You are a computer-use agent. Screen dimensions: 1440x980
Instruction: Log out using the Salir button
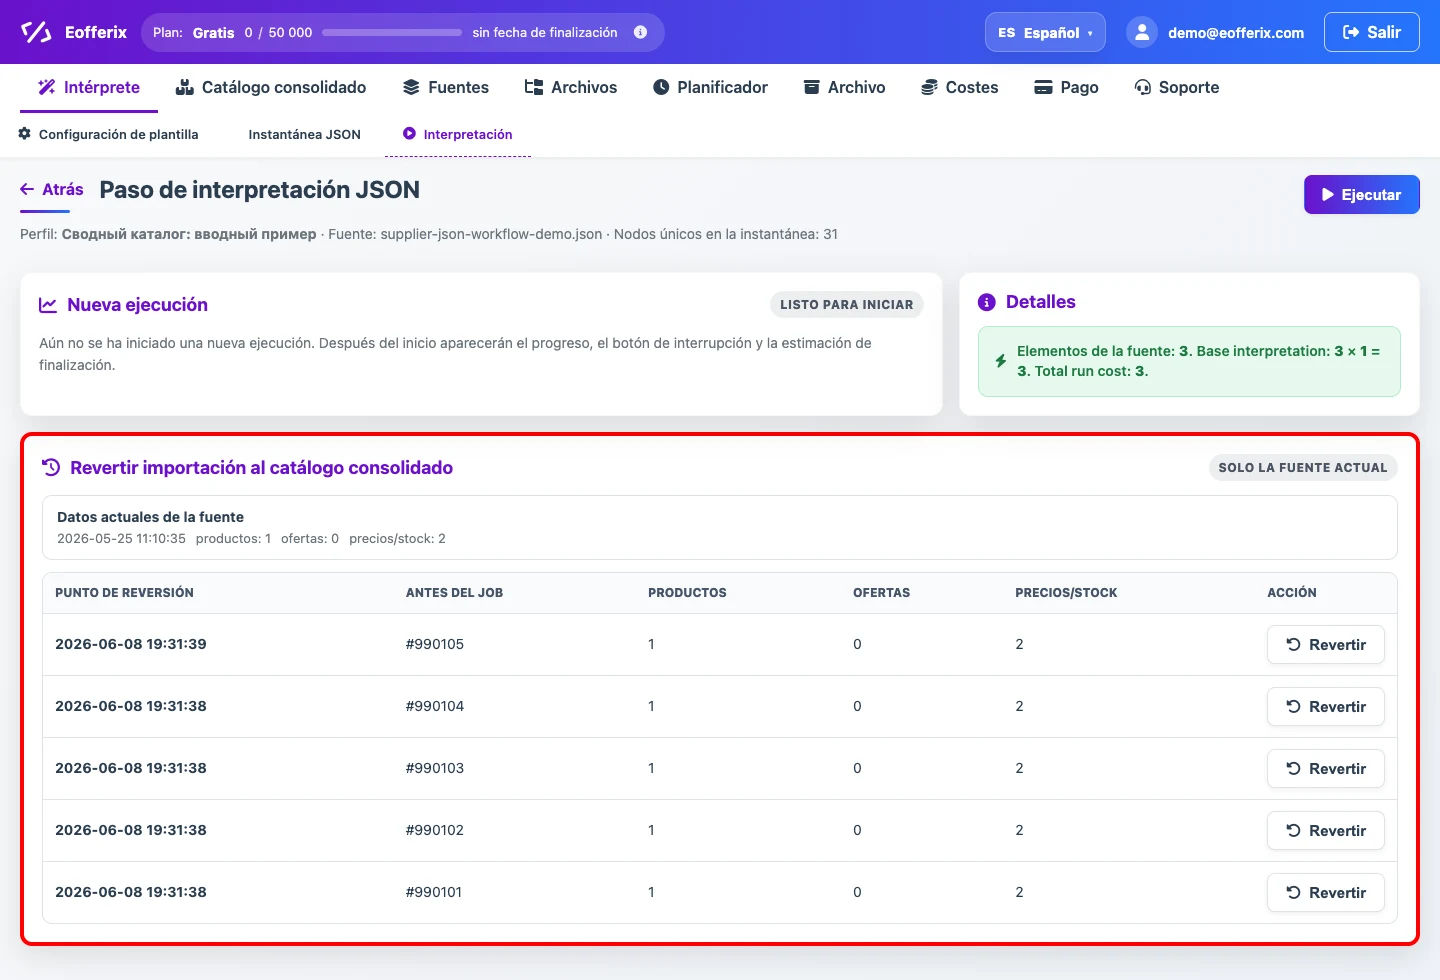[x=1371, y=32]
